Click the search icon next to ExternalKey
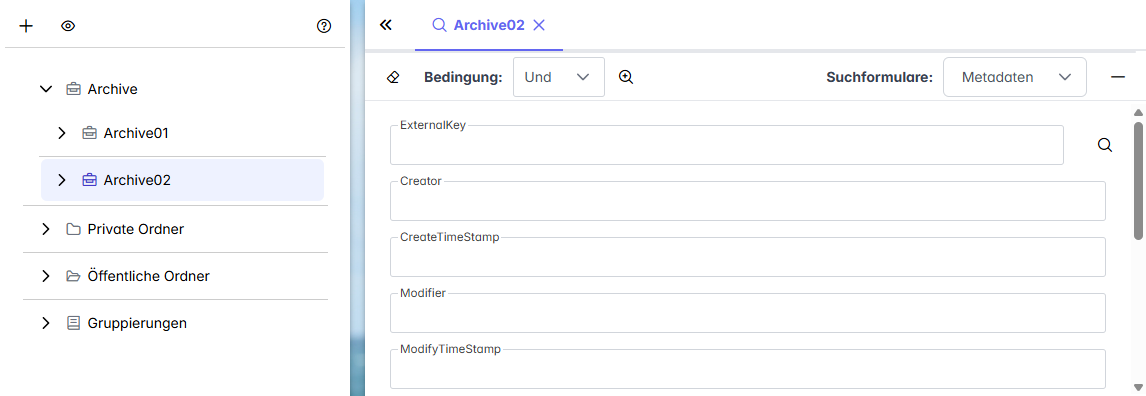 click(x=1105, y=145)
